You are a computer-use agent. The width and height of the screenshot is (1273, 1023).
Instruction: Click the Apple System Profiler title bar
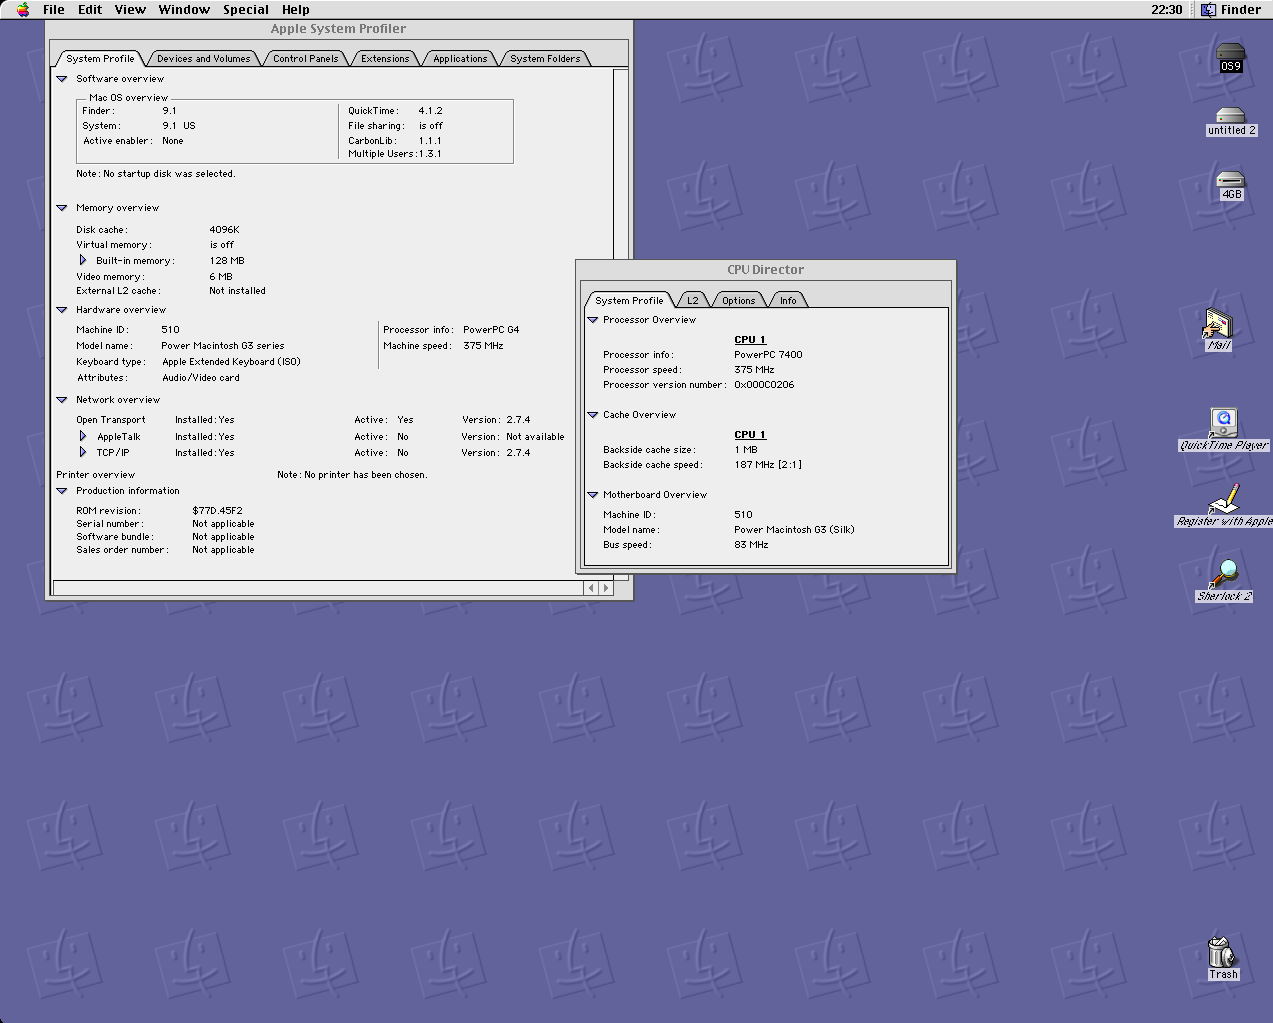pos(339,29)
